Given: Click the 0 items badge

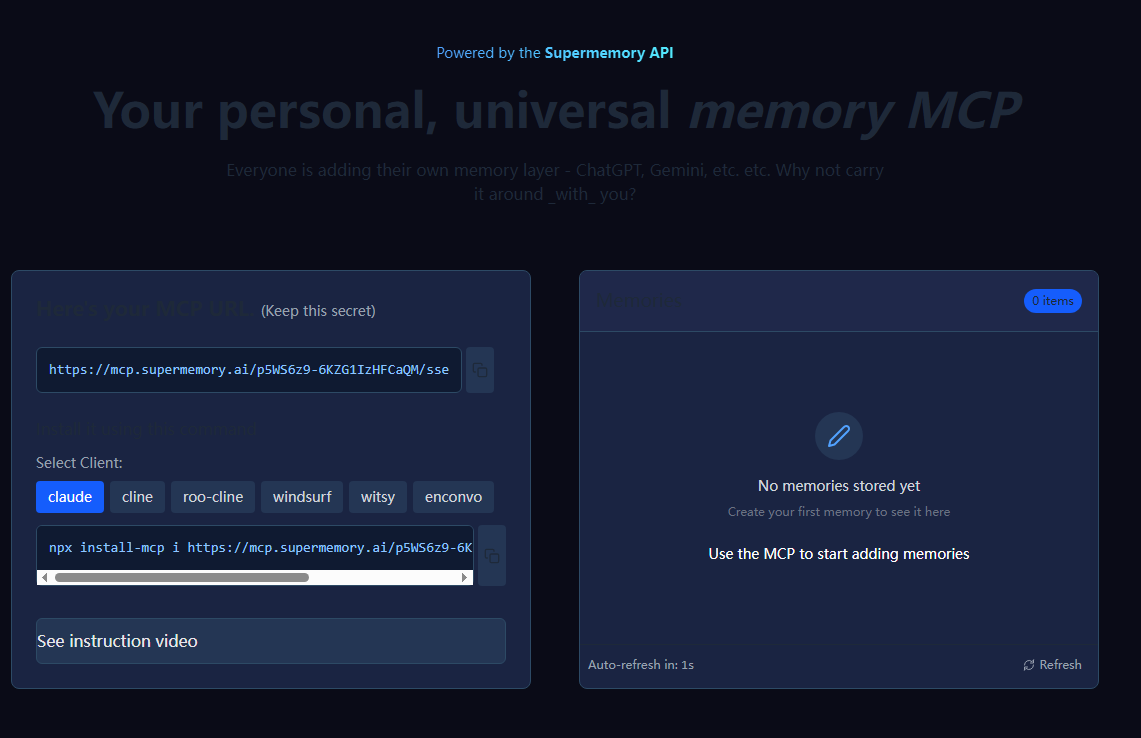Looking at the screenshot, I should tap(1052, 300).
